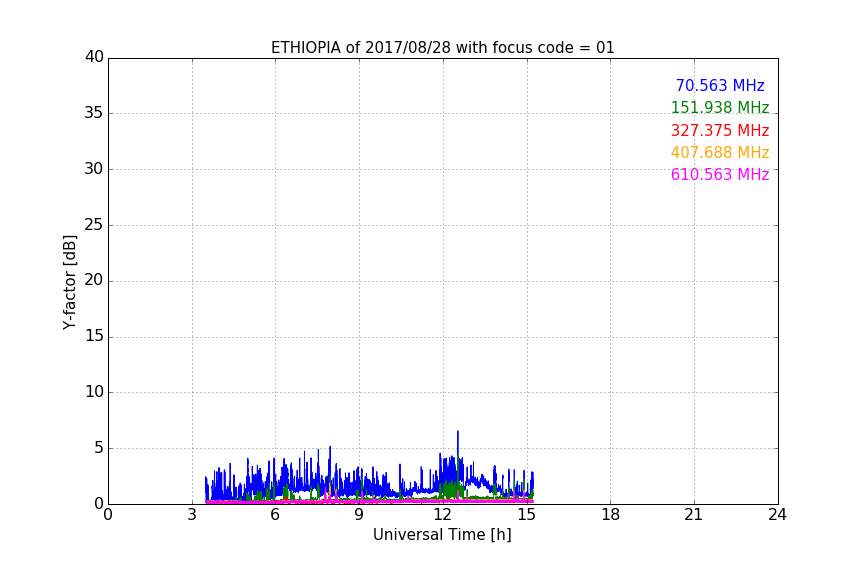
Task: Click the x-axis tick value 21
Action: click(694, 515)
